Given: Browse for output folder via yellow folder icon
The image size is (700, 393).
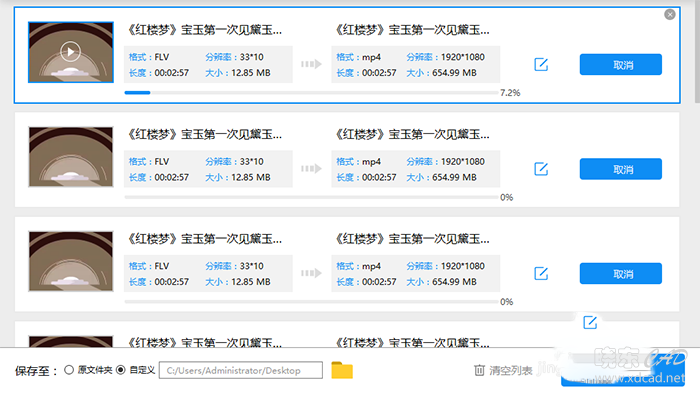Looking at the screenshot, I should pyautogui.click(x=342, y=370).
